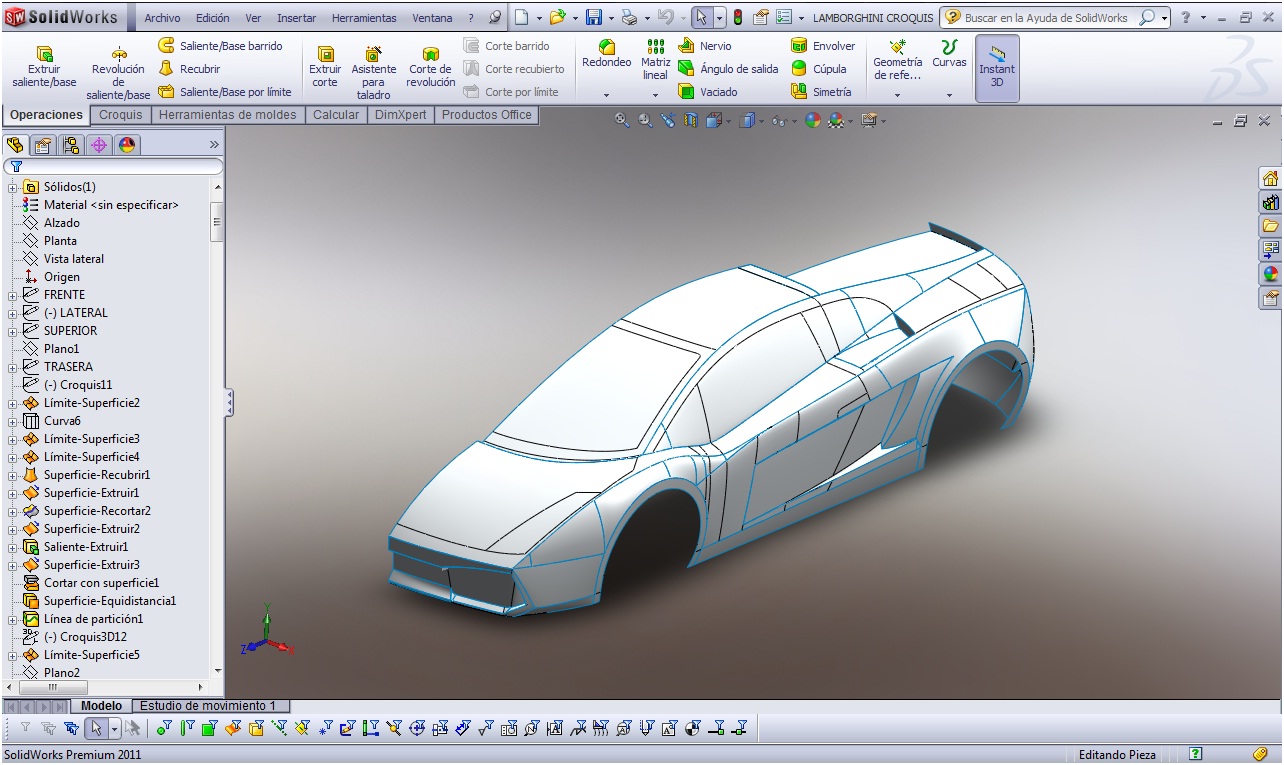The width and height of the screenshot is (1284, 765).
Task: Select Cortar con superficie1 feature
Action: pyautogui.click(x=101, y=583)
